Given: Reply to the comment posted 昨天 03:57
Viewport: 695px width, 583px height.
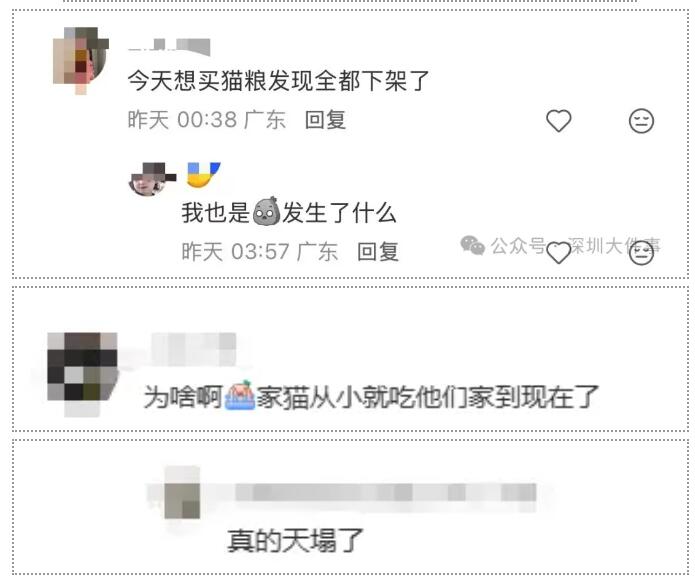Looking at the screenshot, I should pyautogui.click(x=378, y=252).
